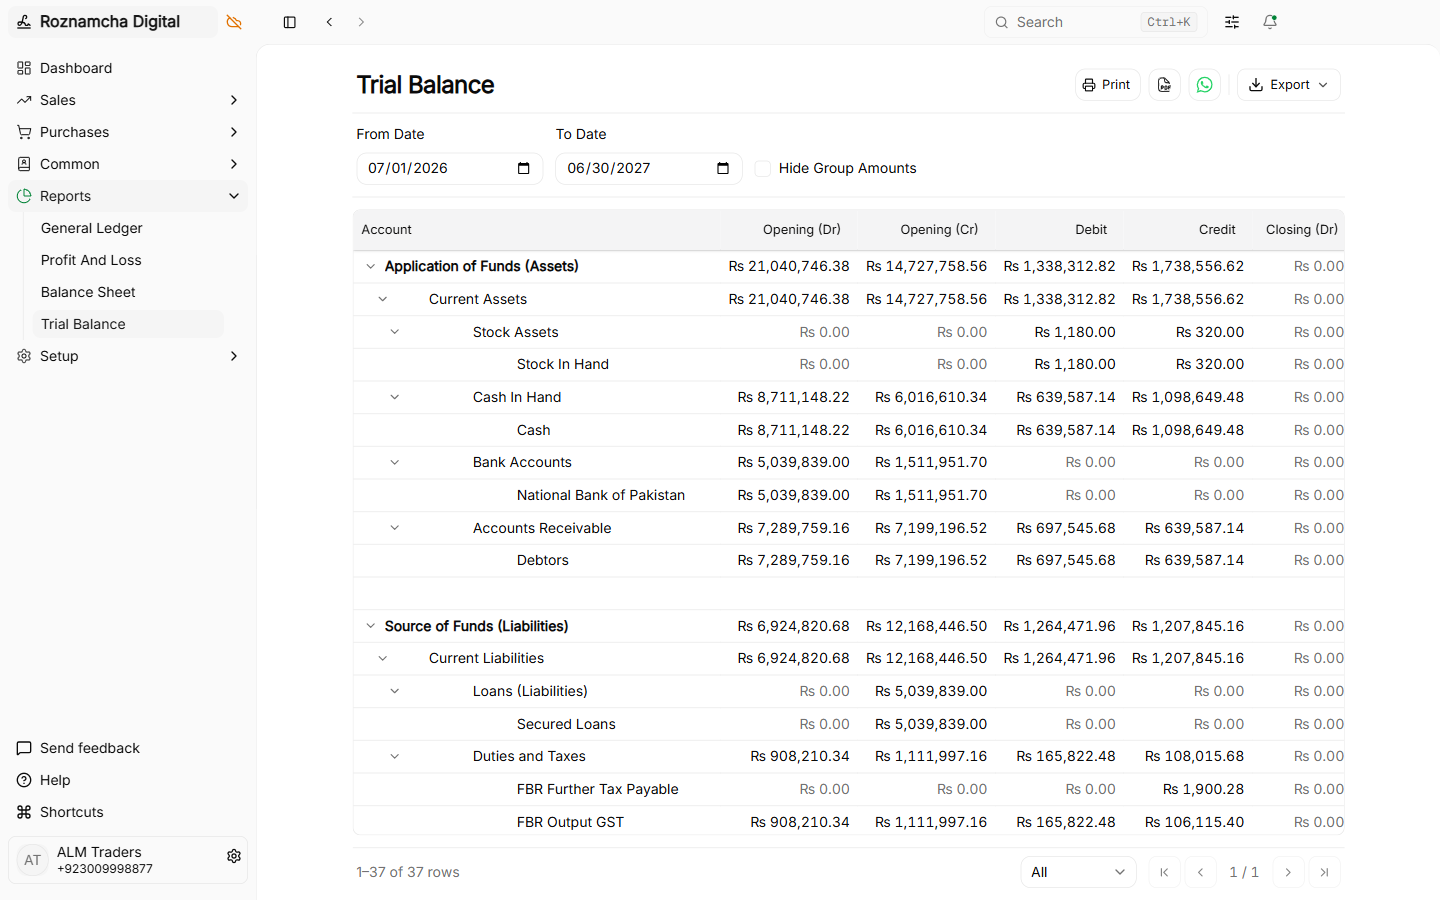1440x900 pixels.
Task: Expand the Common menu chevron
Action: pos(234,164)
